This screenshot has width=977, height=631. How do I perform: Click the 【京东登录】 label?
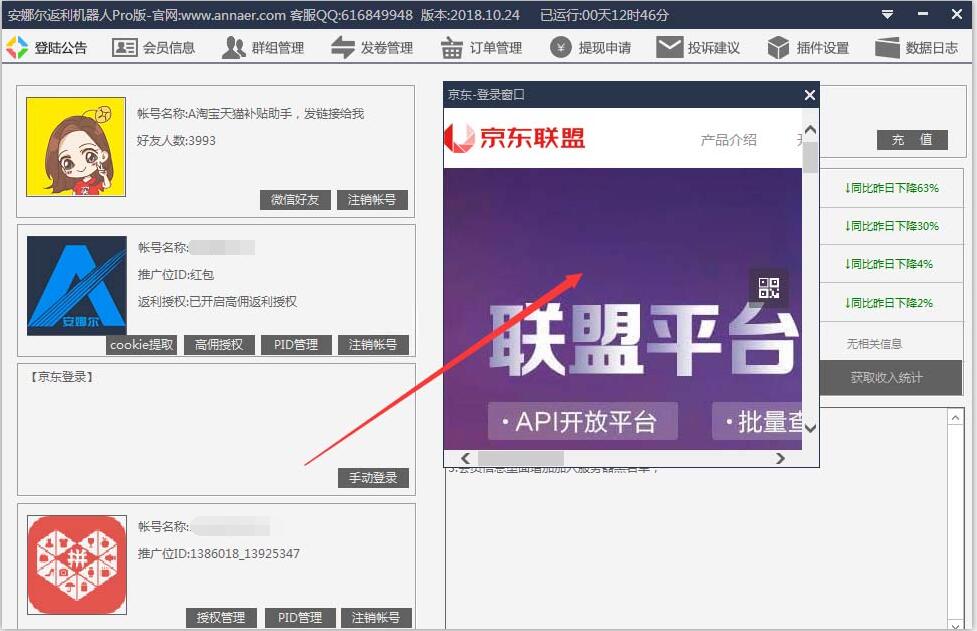(62, 377)
